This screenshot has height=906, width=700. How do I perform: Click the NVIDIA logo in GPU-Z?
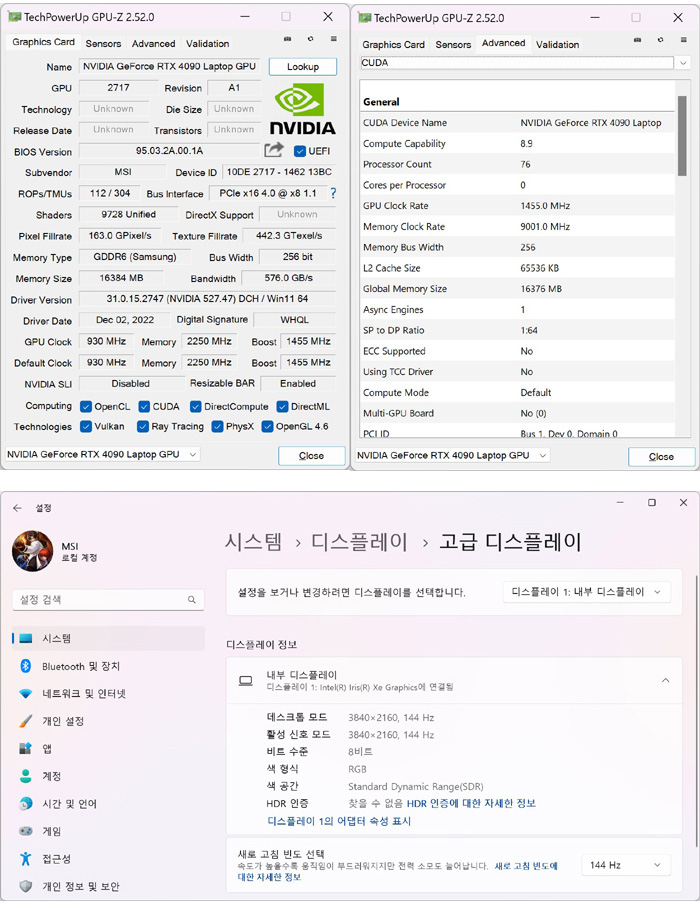tap(302, 109)
